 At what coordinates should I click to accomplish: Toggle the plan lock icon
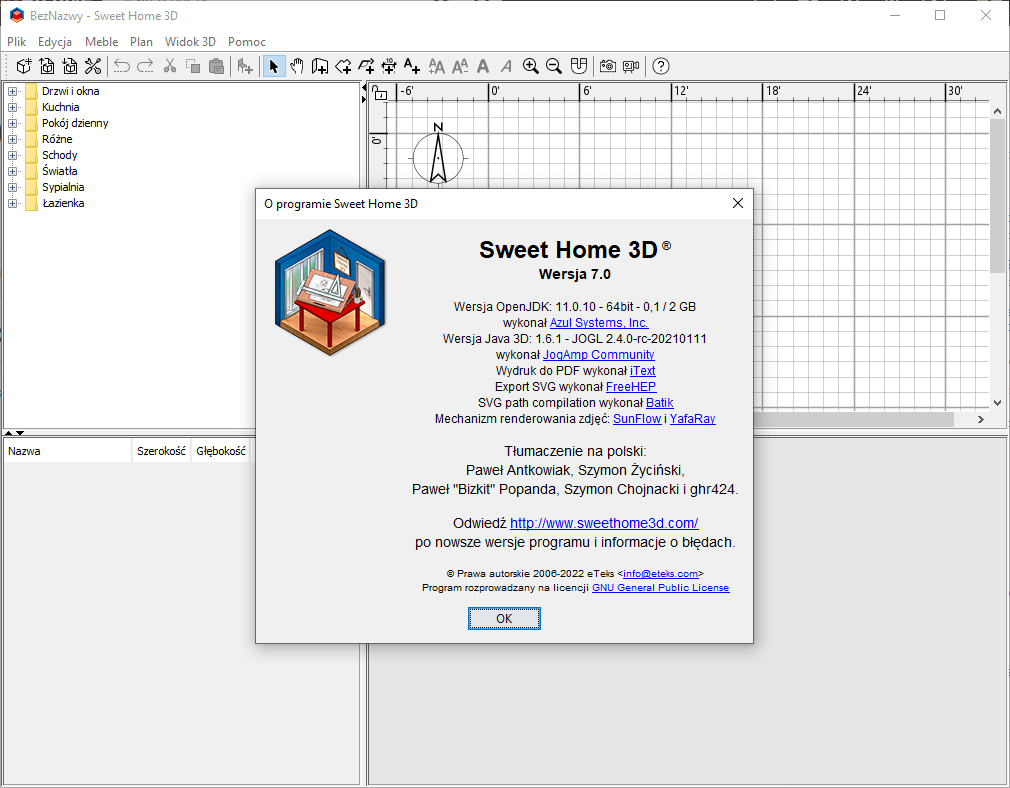[380, 93]
